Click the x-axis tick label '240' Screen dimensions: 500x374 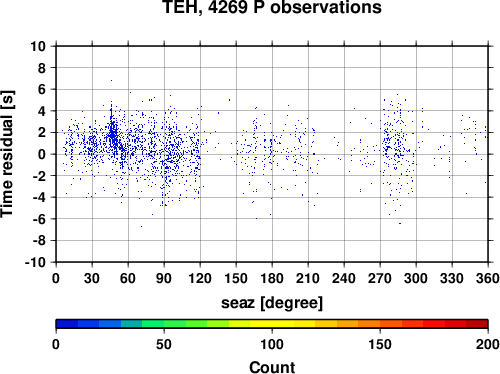pos(344,278)
